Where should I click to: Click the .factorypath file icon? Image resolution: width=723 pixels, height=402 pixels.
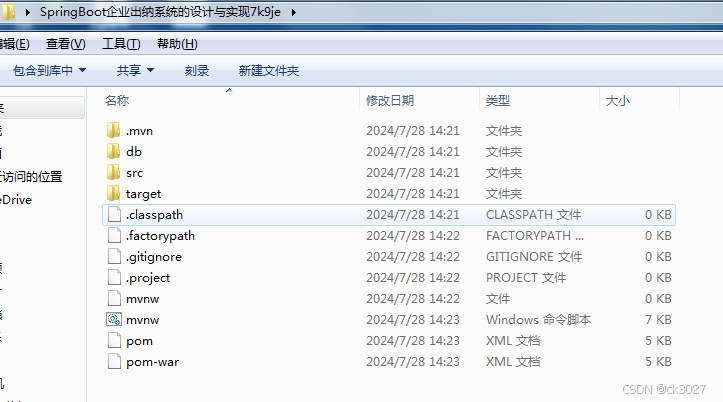(x=114, y=236)
